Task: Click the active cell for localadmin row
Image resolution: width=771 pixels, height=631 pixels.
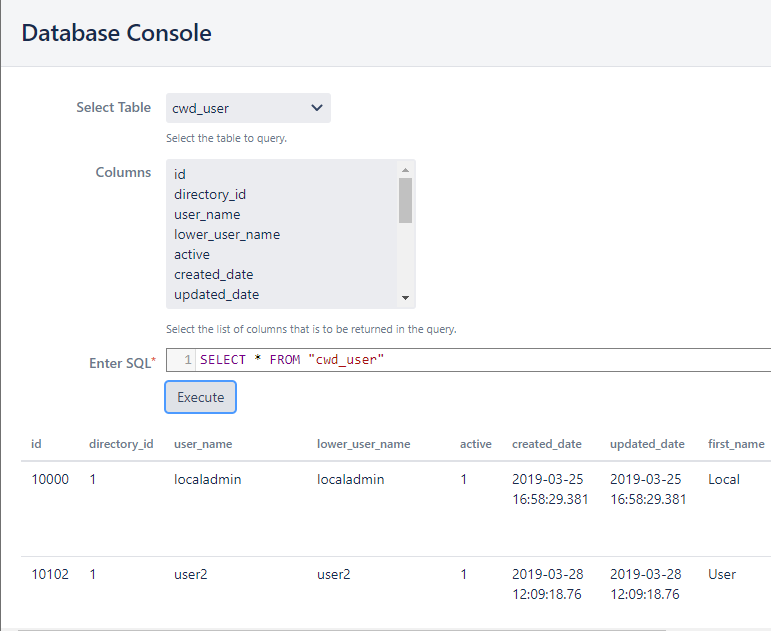Action: [x=464, y=480]
